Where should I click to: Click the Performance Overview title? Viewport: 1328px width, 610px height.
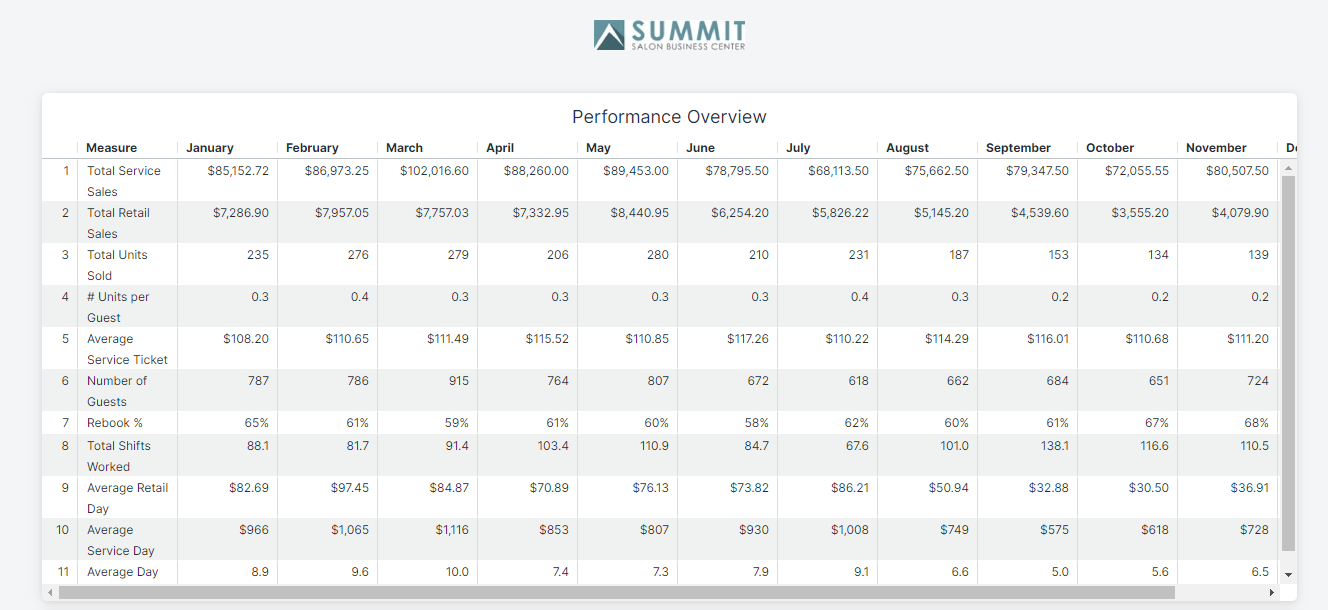click(669, 117)
